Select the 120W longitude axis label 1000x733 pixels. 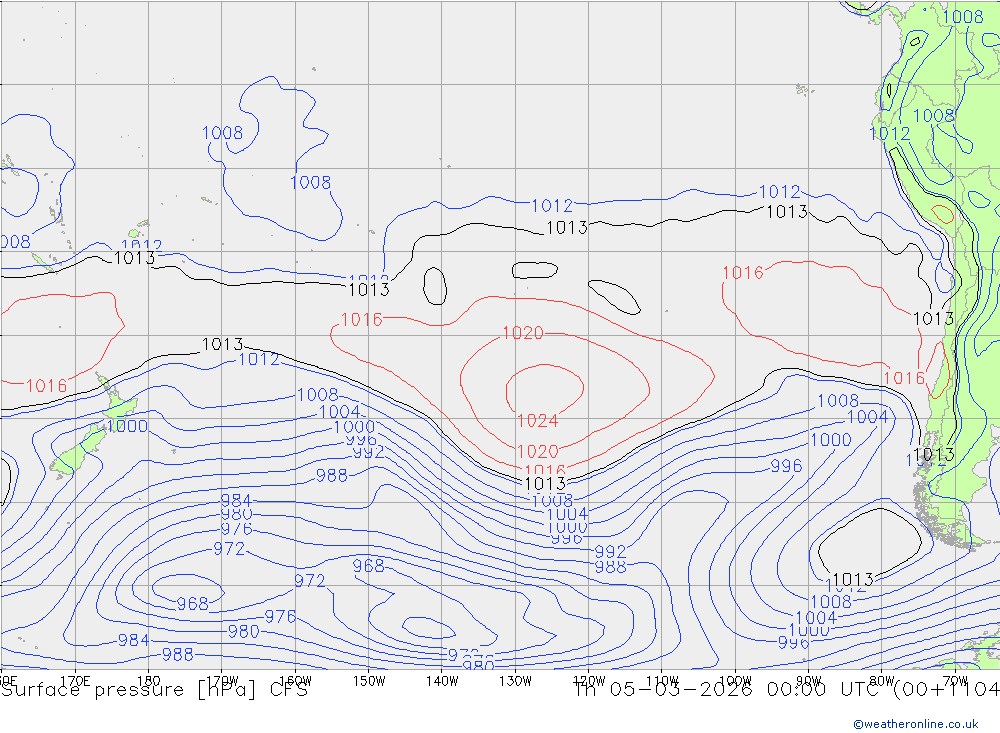[589, 681]
